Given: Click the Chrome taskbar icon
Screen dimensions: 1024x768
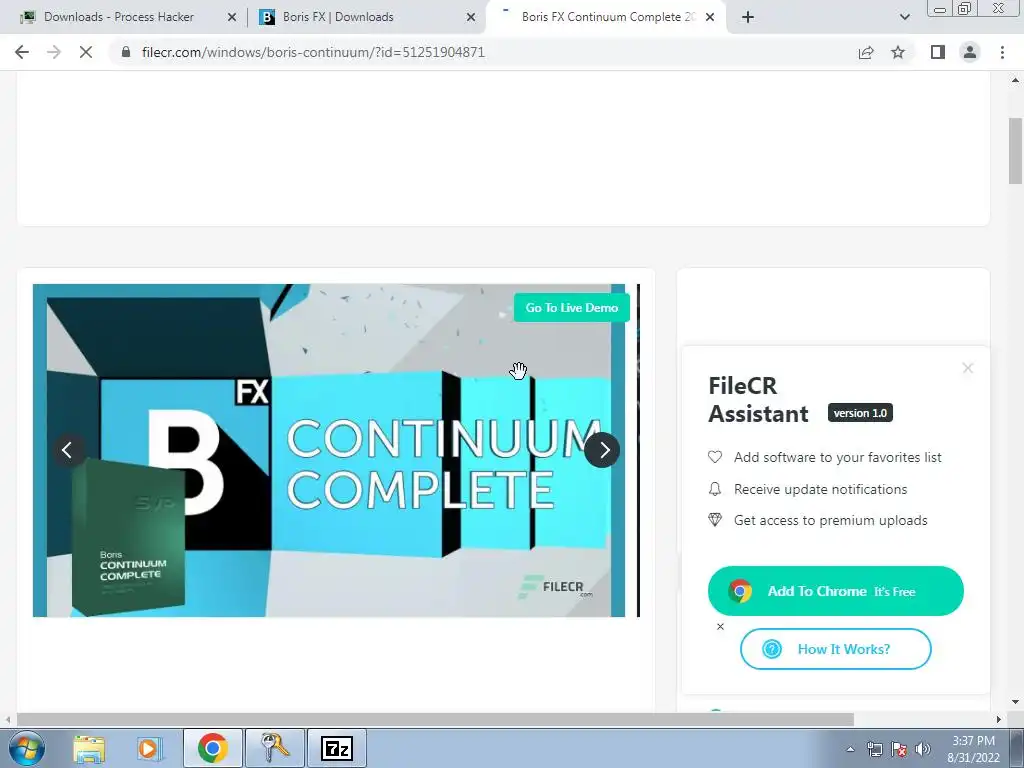Looking at the screenshot, I should (212, 748).
